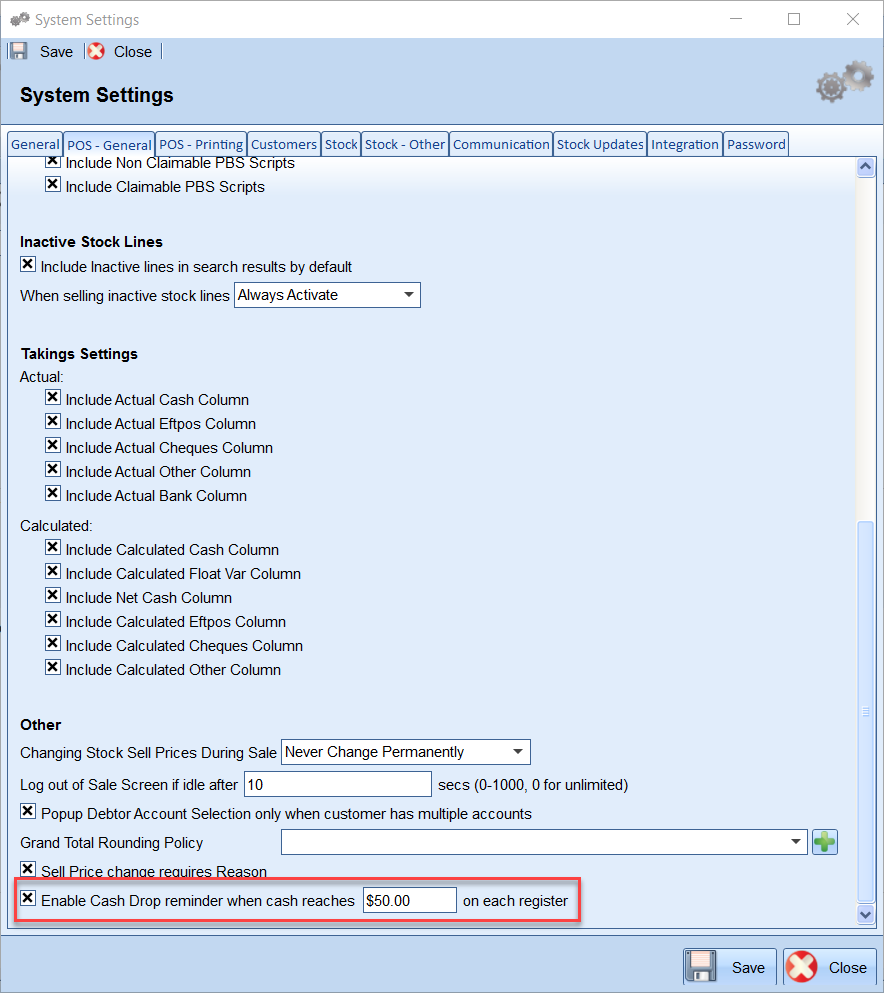Click the red X Close icon in top toolbar
Screen dimensions: 884x993
pyautogui.click(x=96, y=51)
